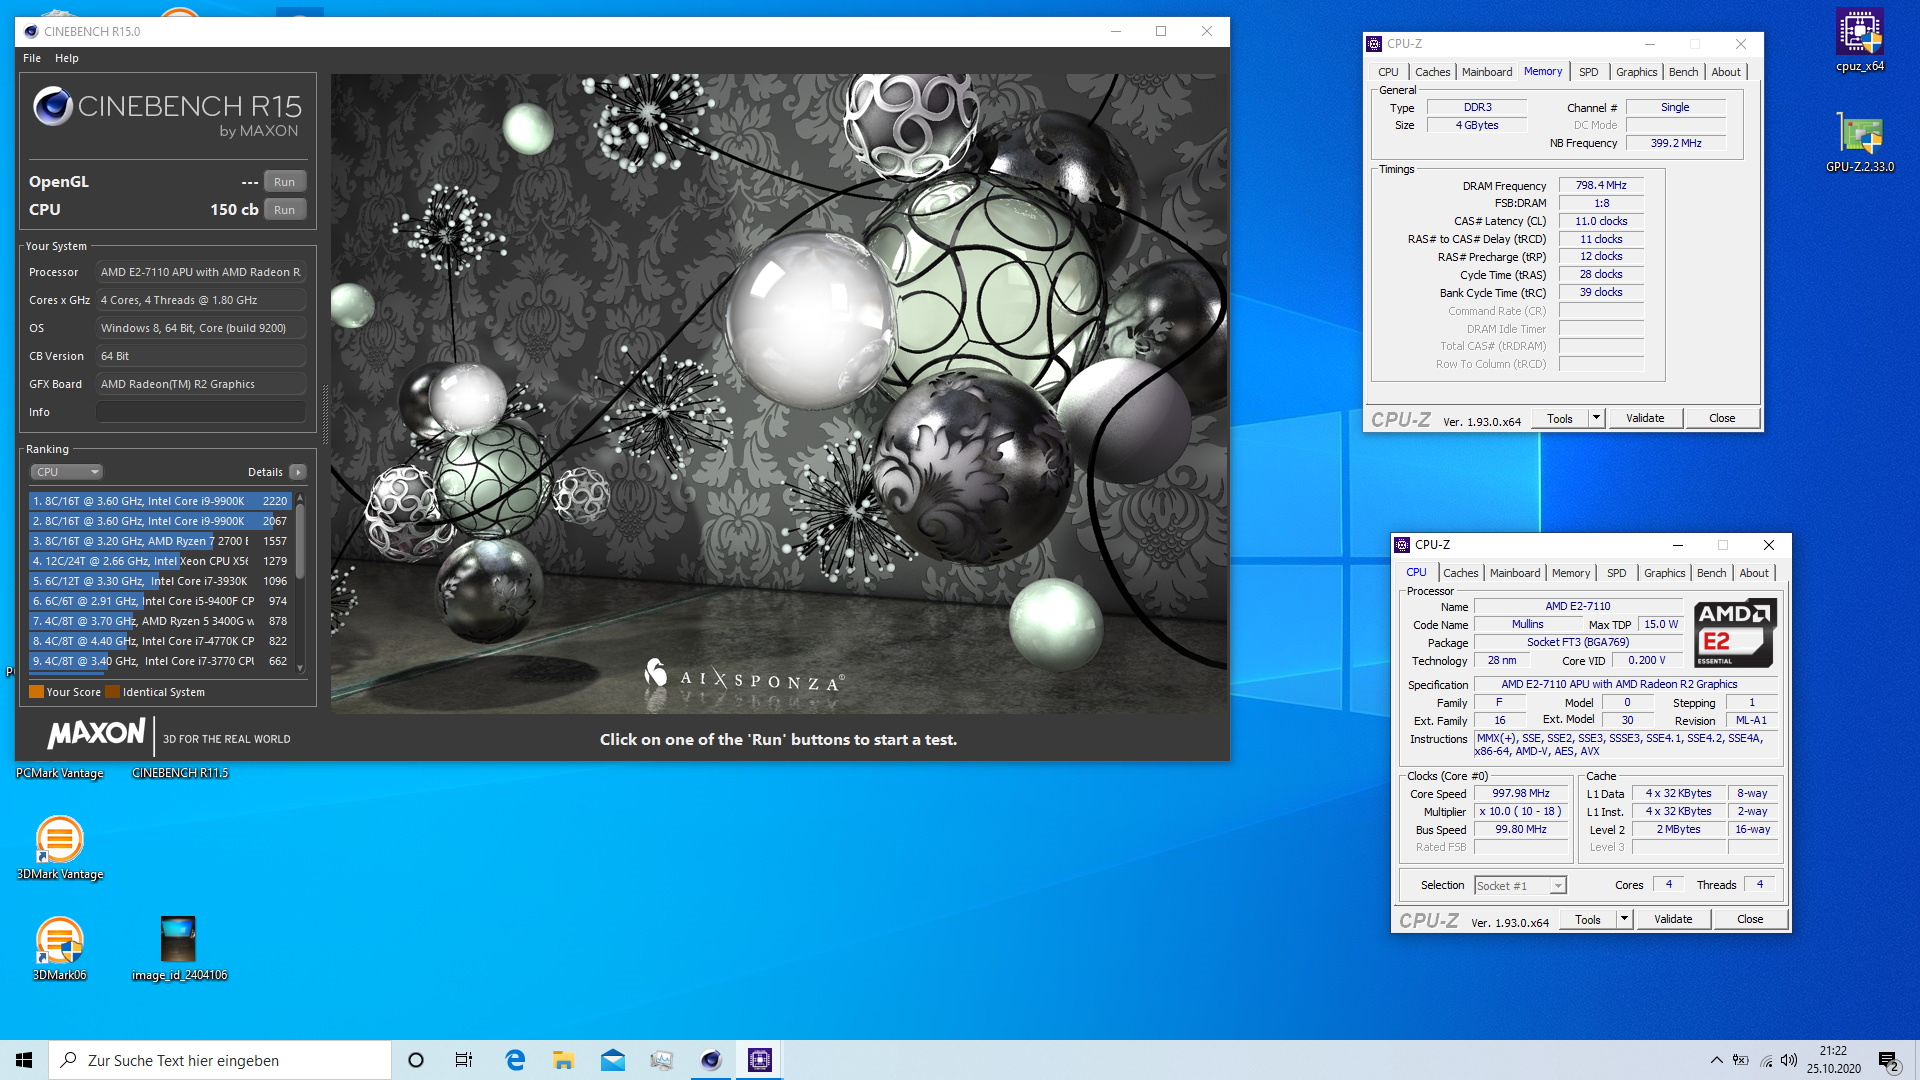Open Graphics tab in upper CPU-Z

point(1636,72)
